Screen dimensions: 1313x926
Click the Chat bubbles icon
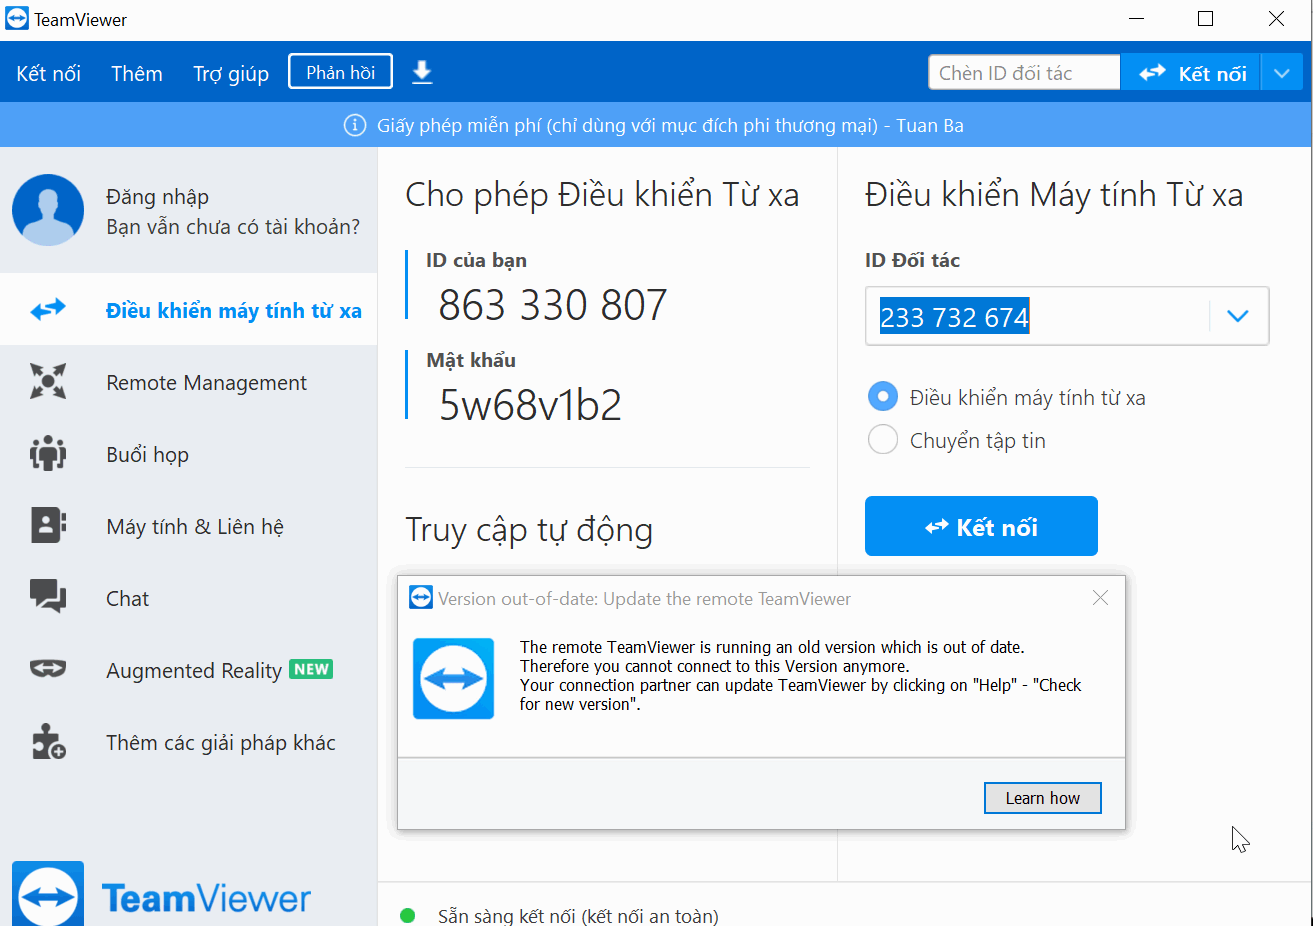47,597
